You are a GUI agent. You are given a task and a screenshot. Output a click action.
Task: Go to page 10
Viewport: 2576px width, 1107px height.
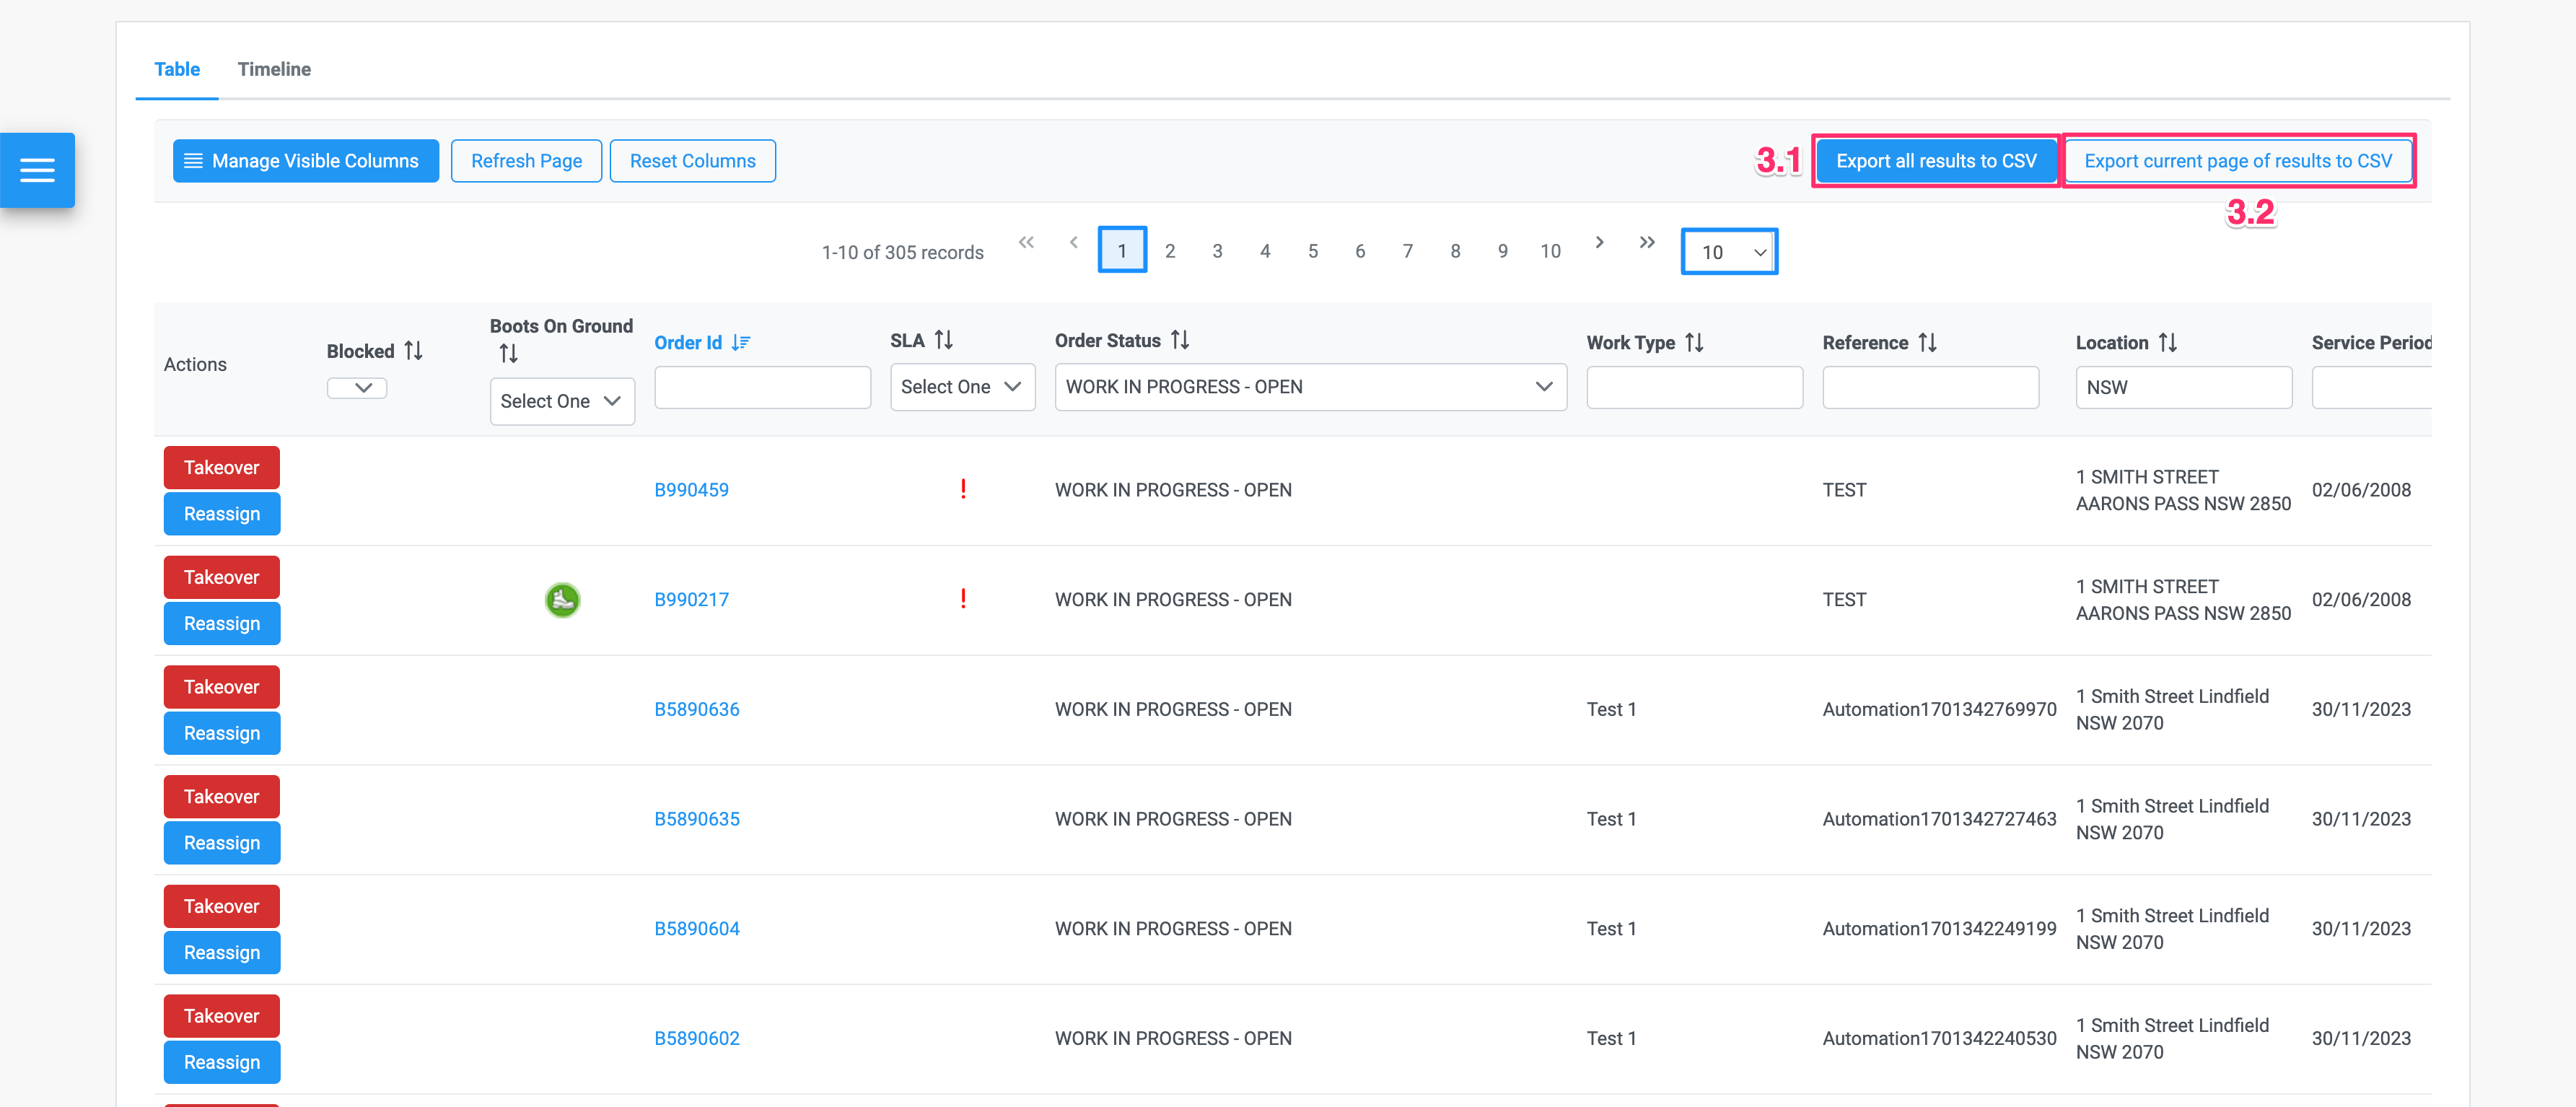coord(1550,251)
